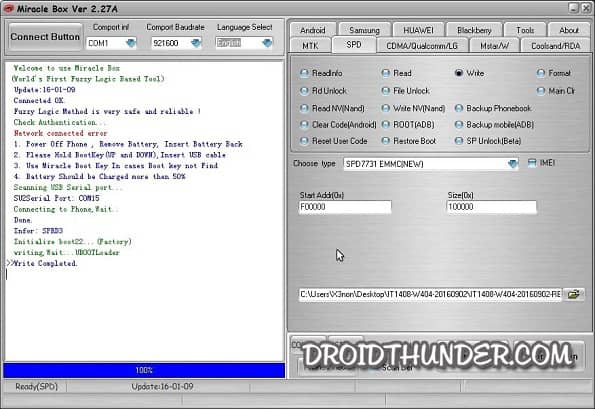
Task: Select the SPD tab
Action: (354, 45)
